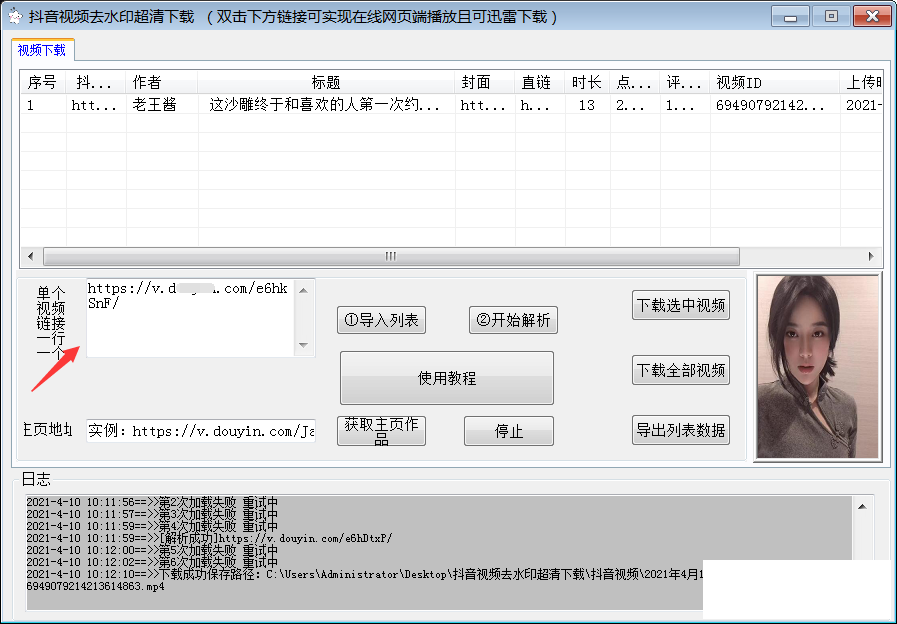The image size is (897, 624).
Task: Switch to the 视频下载 tab
Action: (42, 50)
